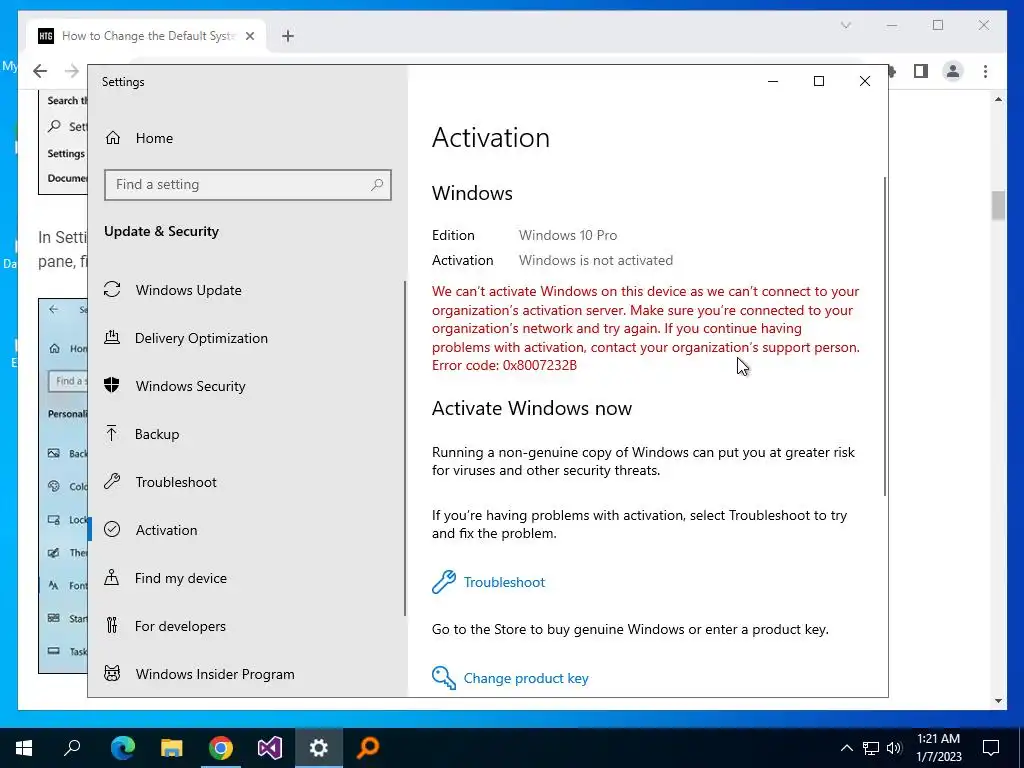The width and height of the screenshot is (1024, 768).
Task: Click the Settings sidebar scrollbar
Action: coord(405,448)
